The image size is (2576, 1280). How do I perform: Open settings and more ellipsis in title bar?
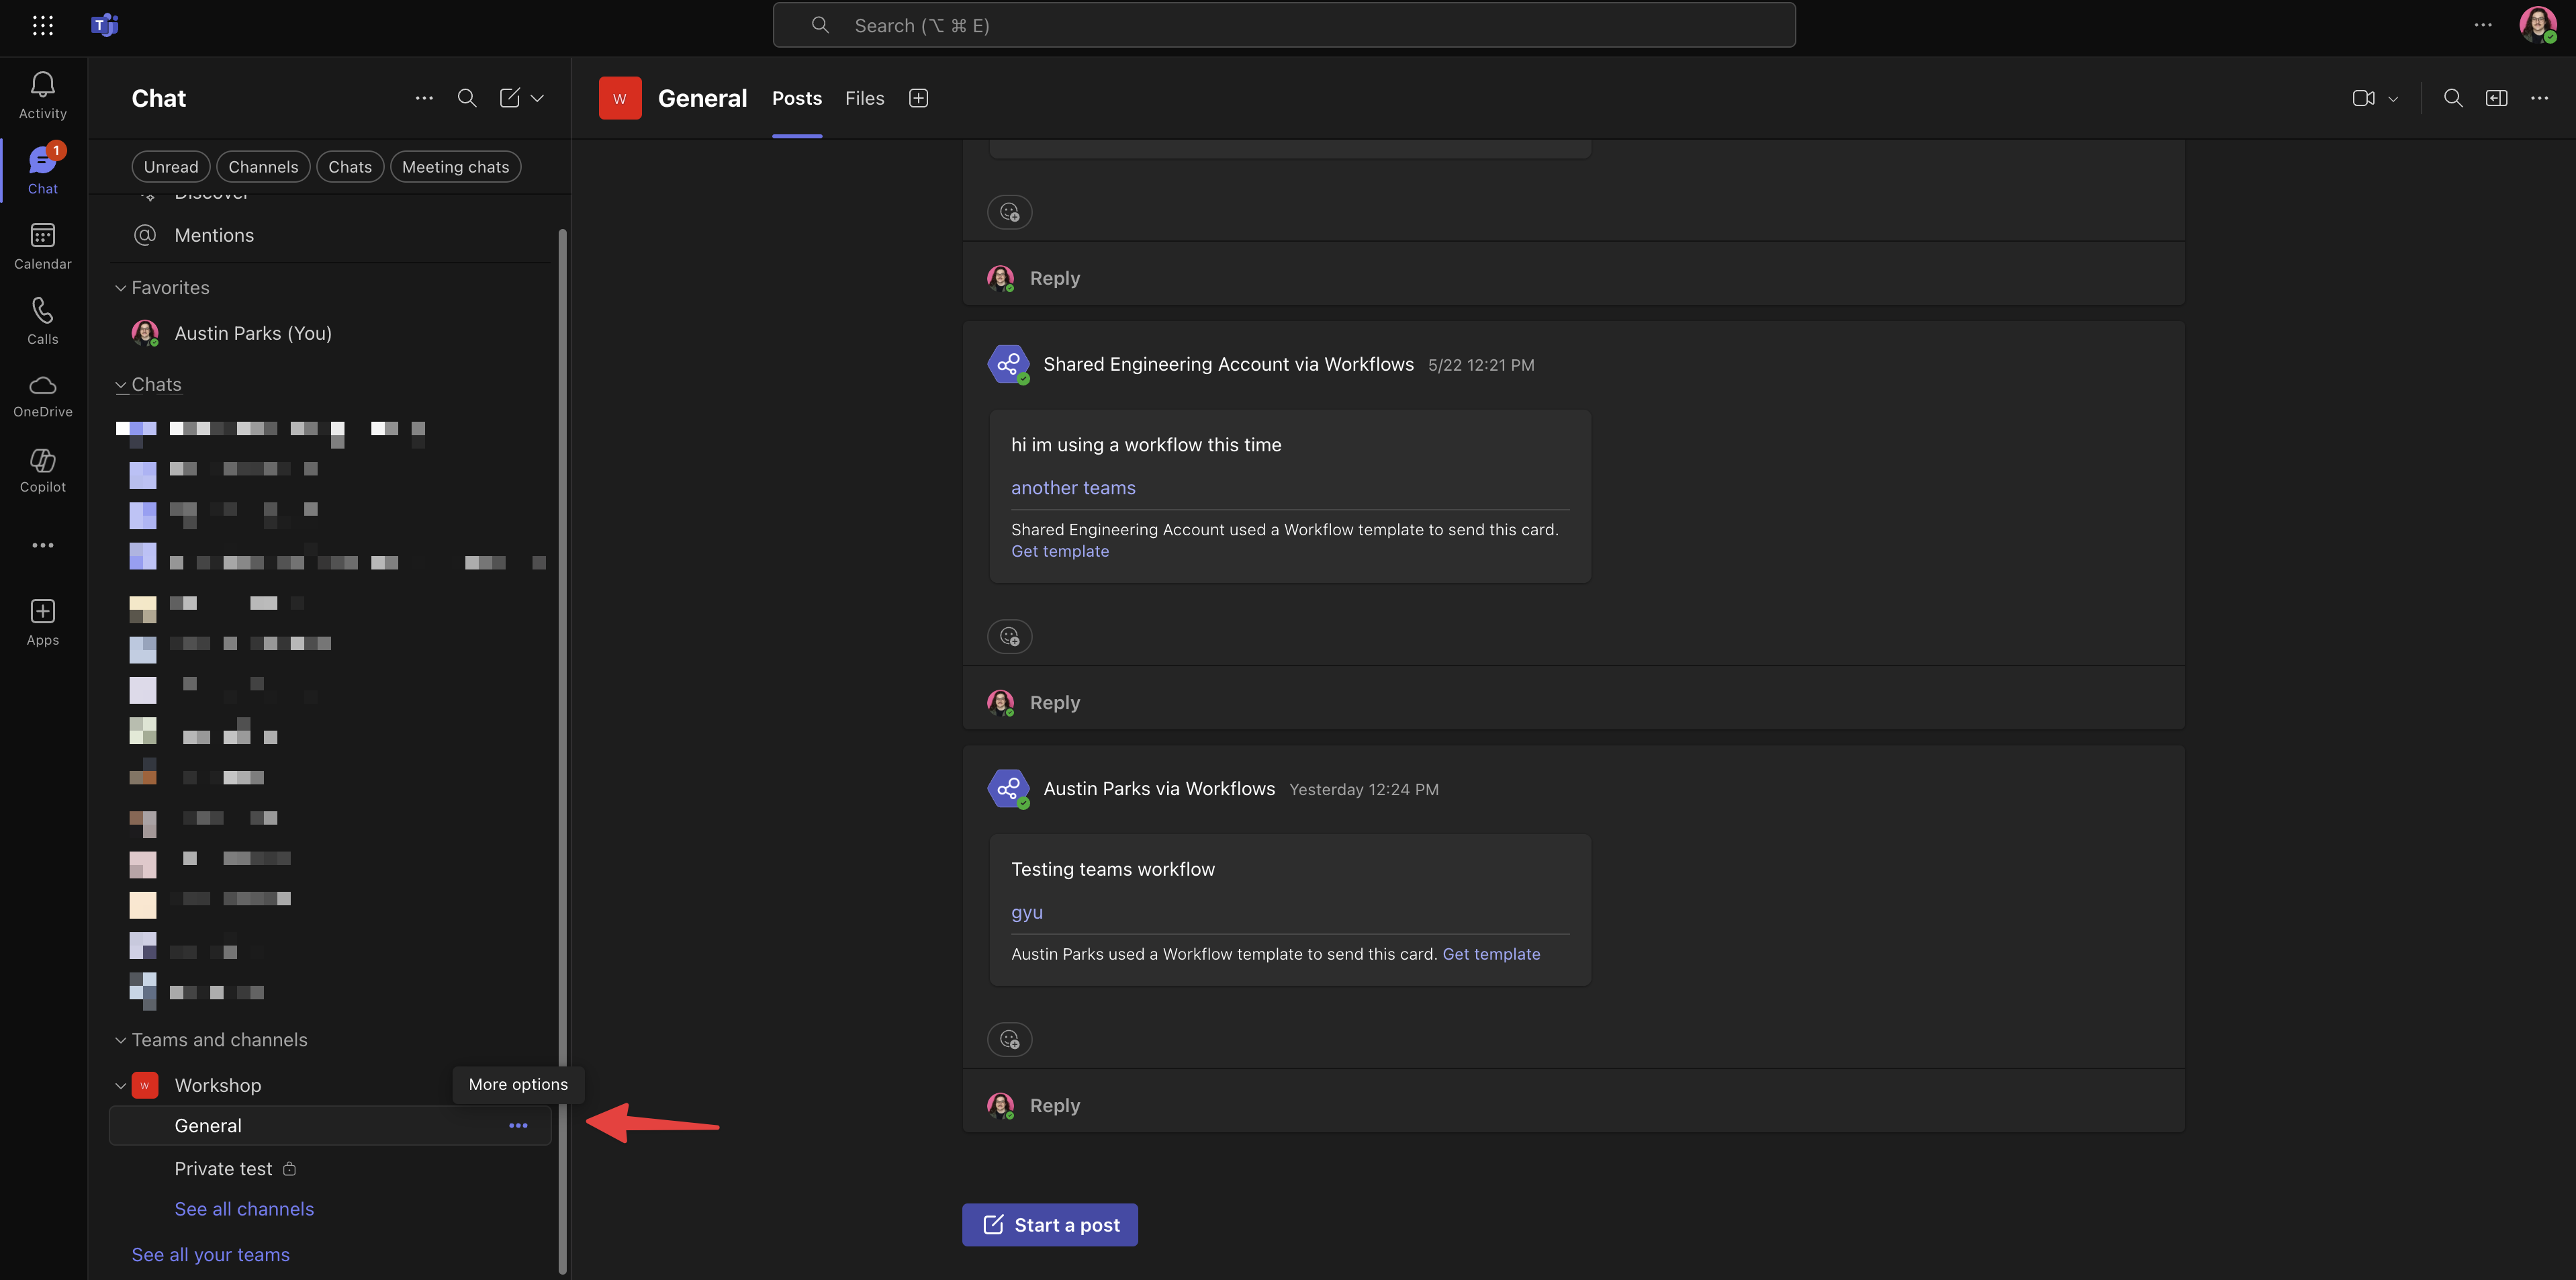[x=2483, y=25]
